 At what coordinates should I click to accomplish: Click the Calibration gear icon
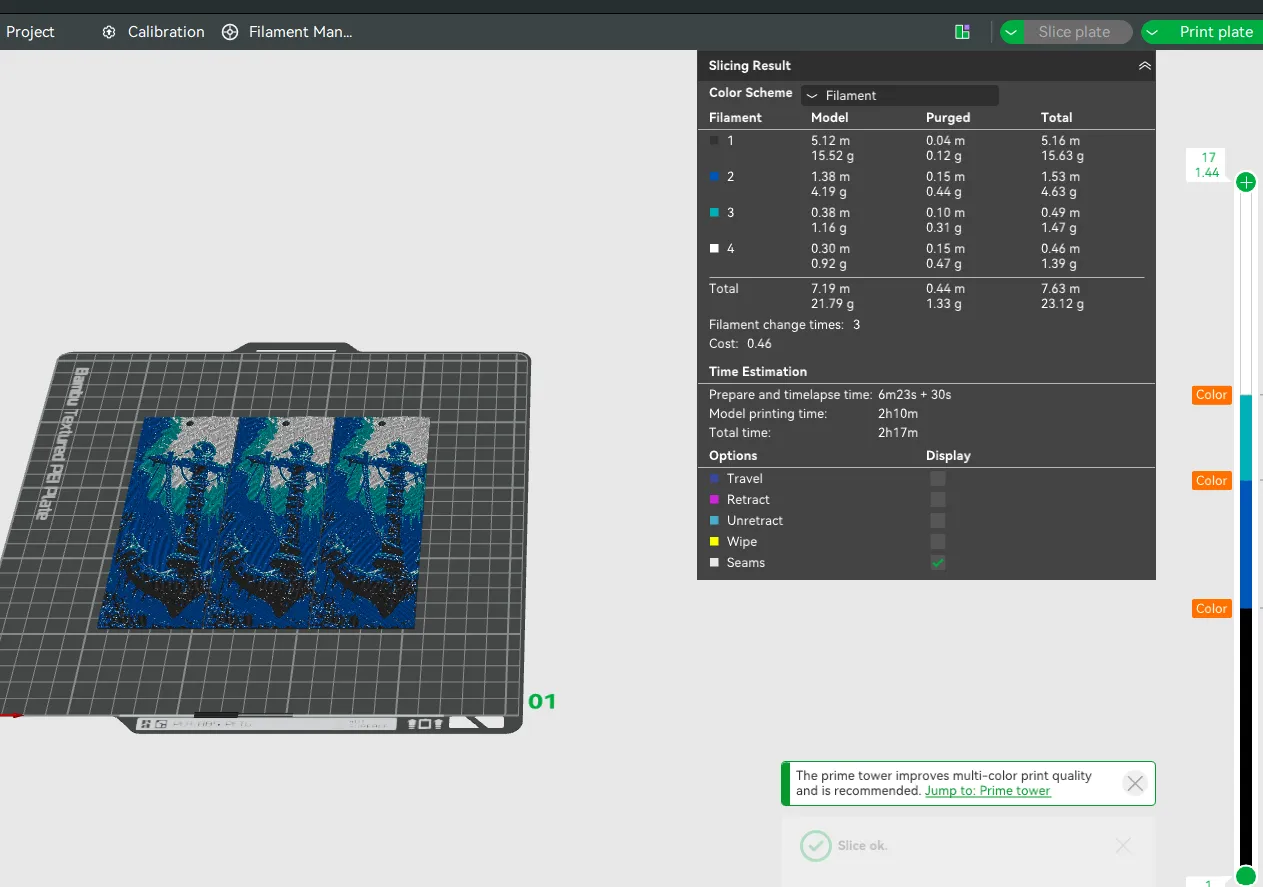[109, 32]
